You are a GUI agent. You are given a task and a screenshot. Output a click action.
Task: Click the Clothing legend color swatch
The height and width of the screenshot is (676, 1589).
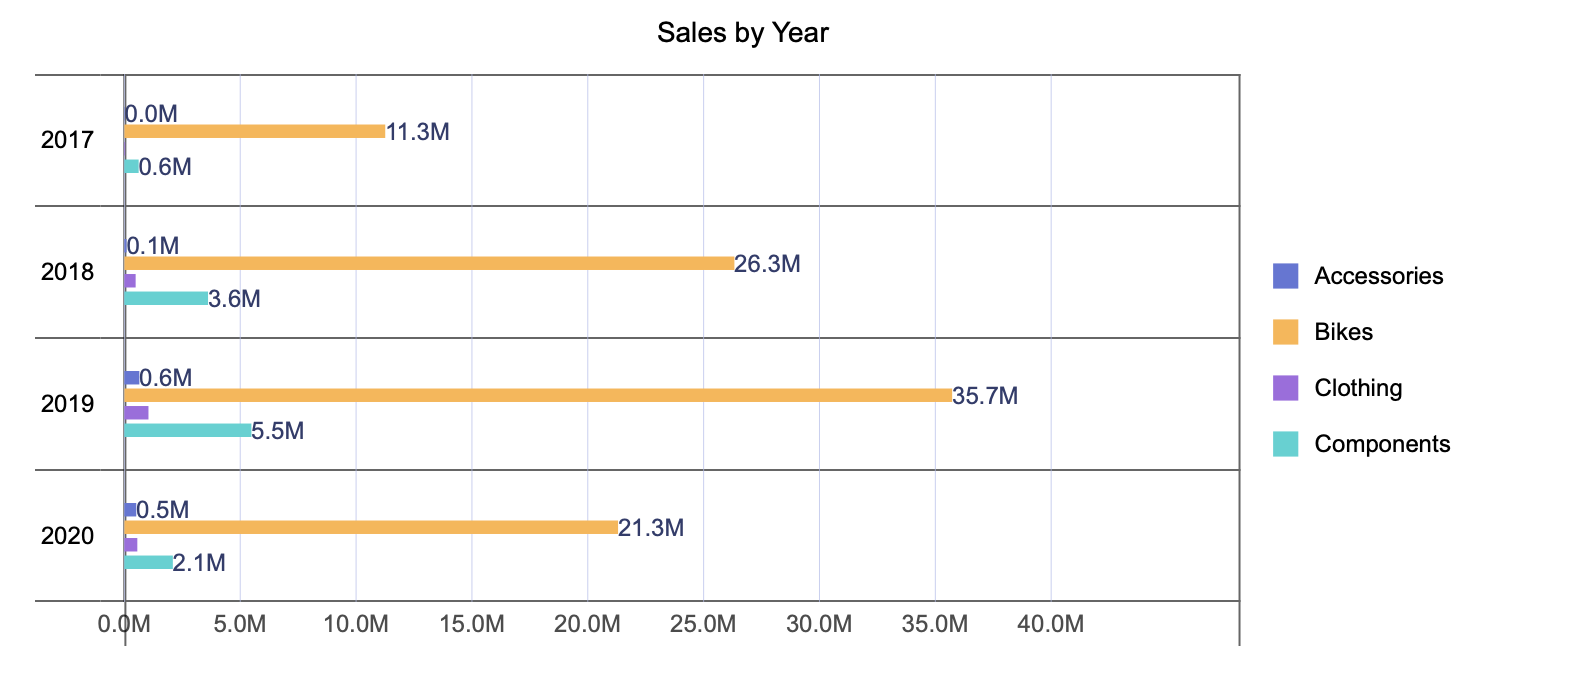(x=1285, y=388)
